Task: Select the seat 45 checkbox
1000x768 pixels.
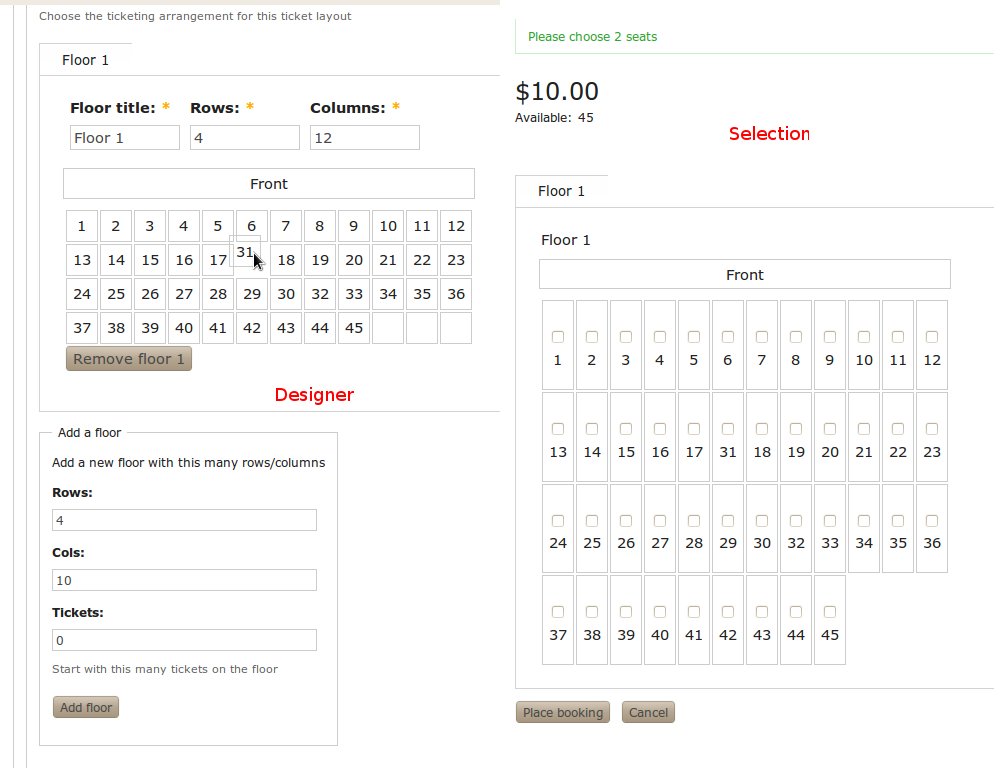Action: coord(830,612)
